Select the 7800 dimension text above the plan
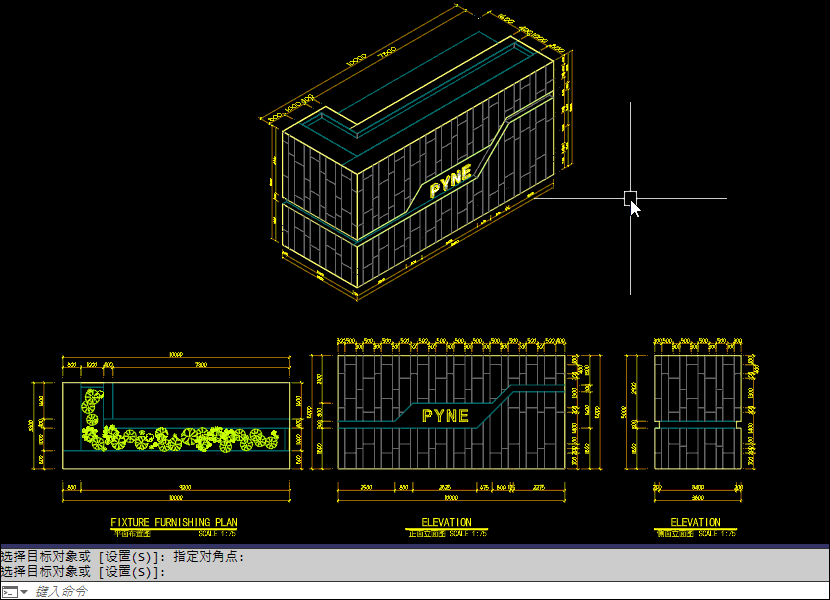Image resolution: width=830 pixels, height=600 pixels. click(200, 365)
